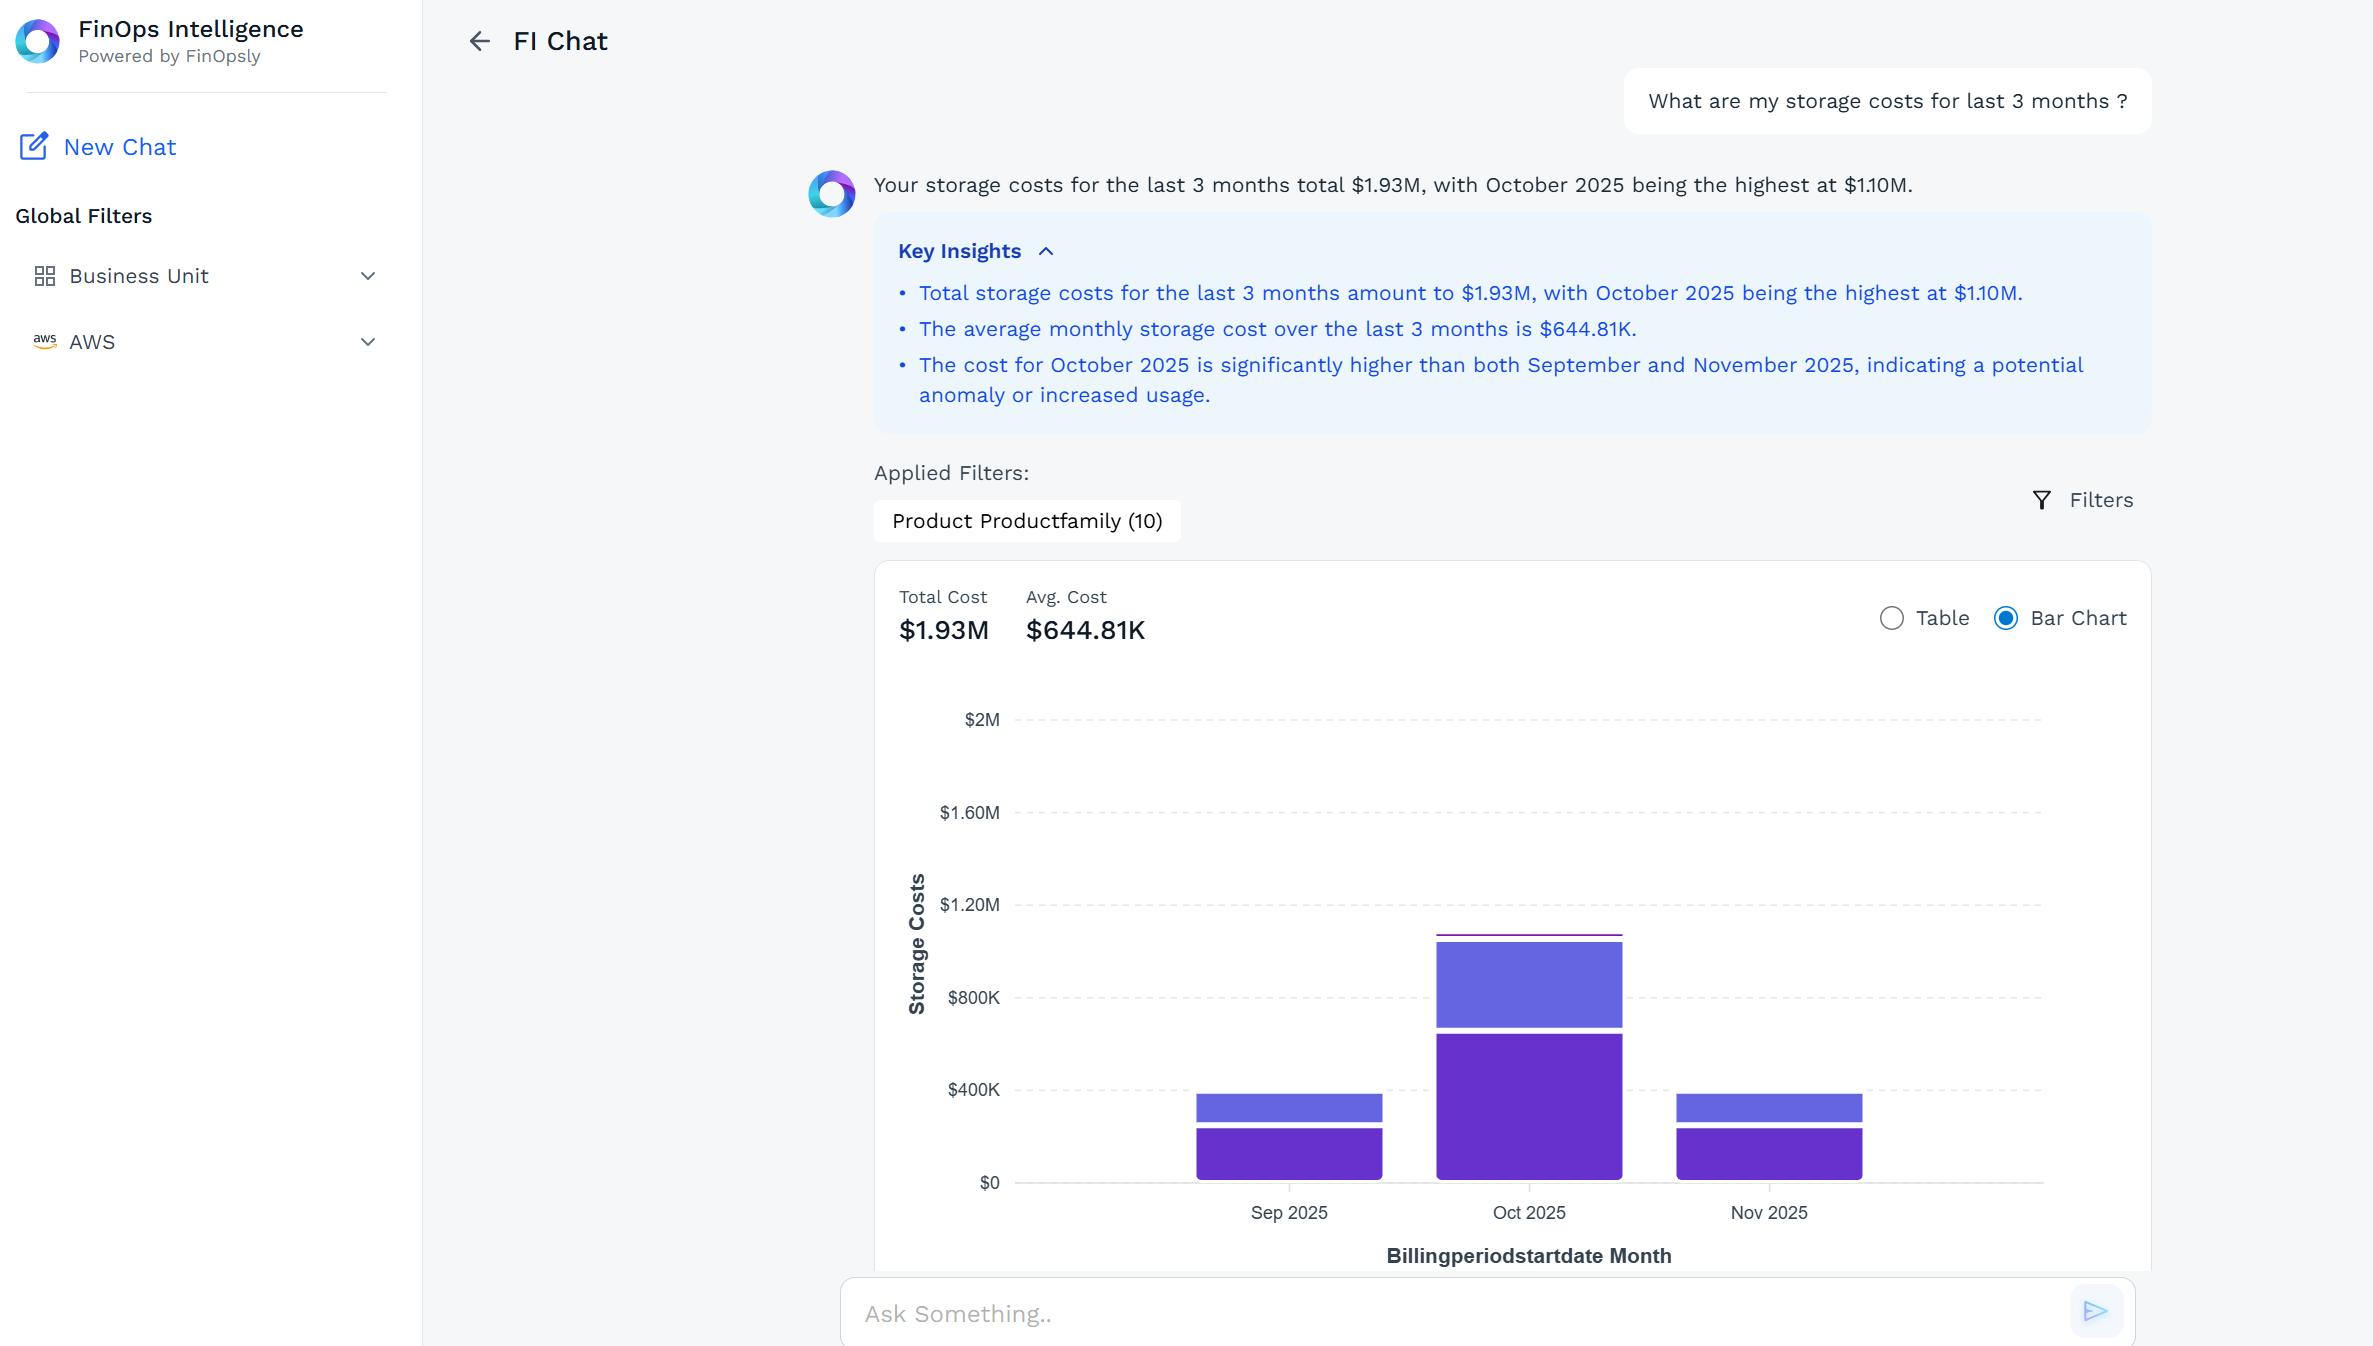Expand the AWS filter dropdown
Viewport: 2373px width, 1346px height.
click(x=367, y=342)
